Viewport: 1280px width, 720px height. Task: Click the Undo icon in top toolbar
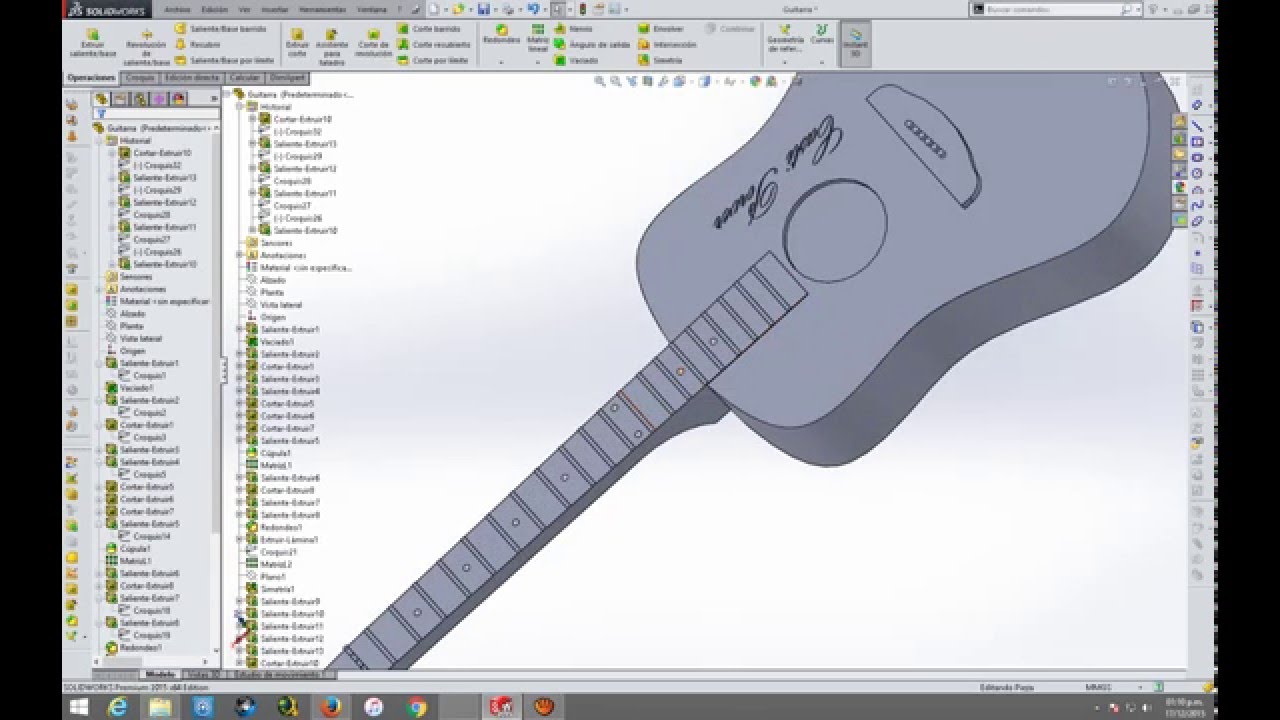(x=532, y=9)
